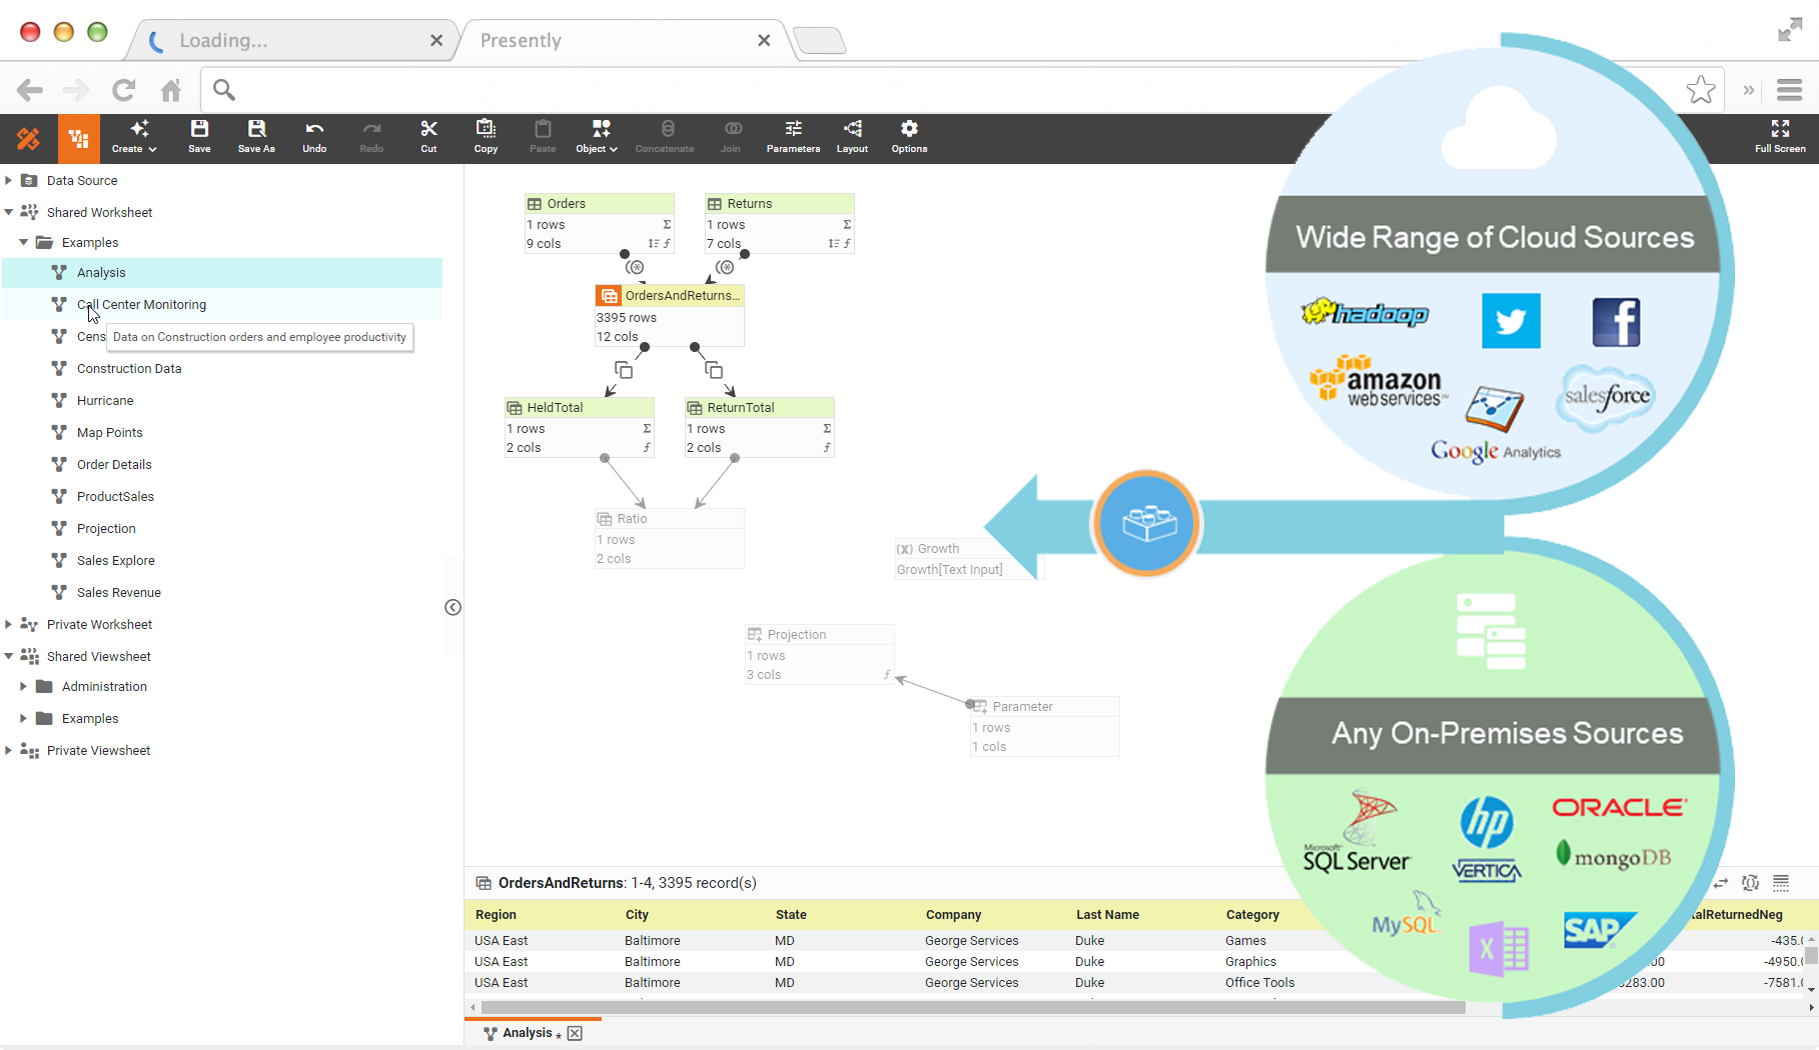
Task: Click the join icon under Returns table
Action: [x=725, y=267]
